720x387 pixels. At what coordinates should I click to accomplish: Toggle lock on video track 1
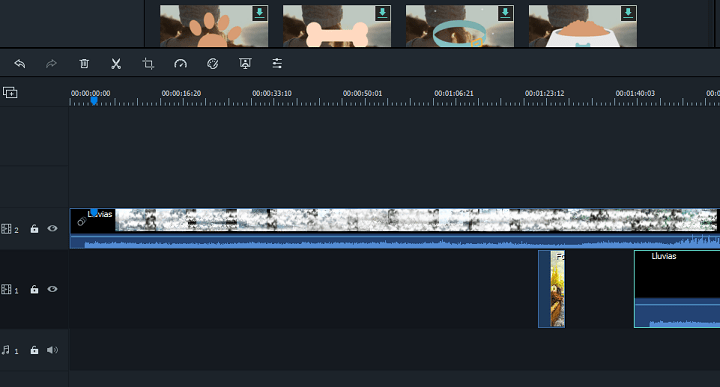pyautogui.click(x=34, y=289)
